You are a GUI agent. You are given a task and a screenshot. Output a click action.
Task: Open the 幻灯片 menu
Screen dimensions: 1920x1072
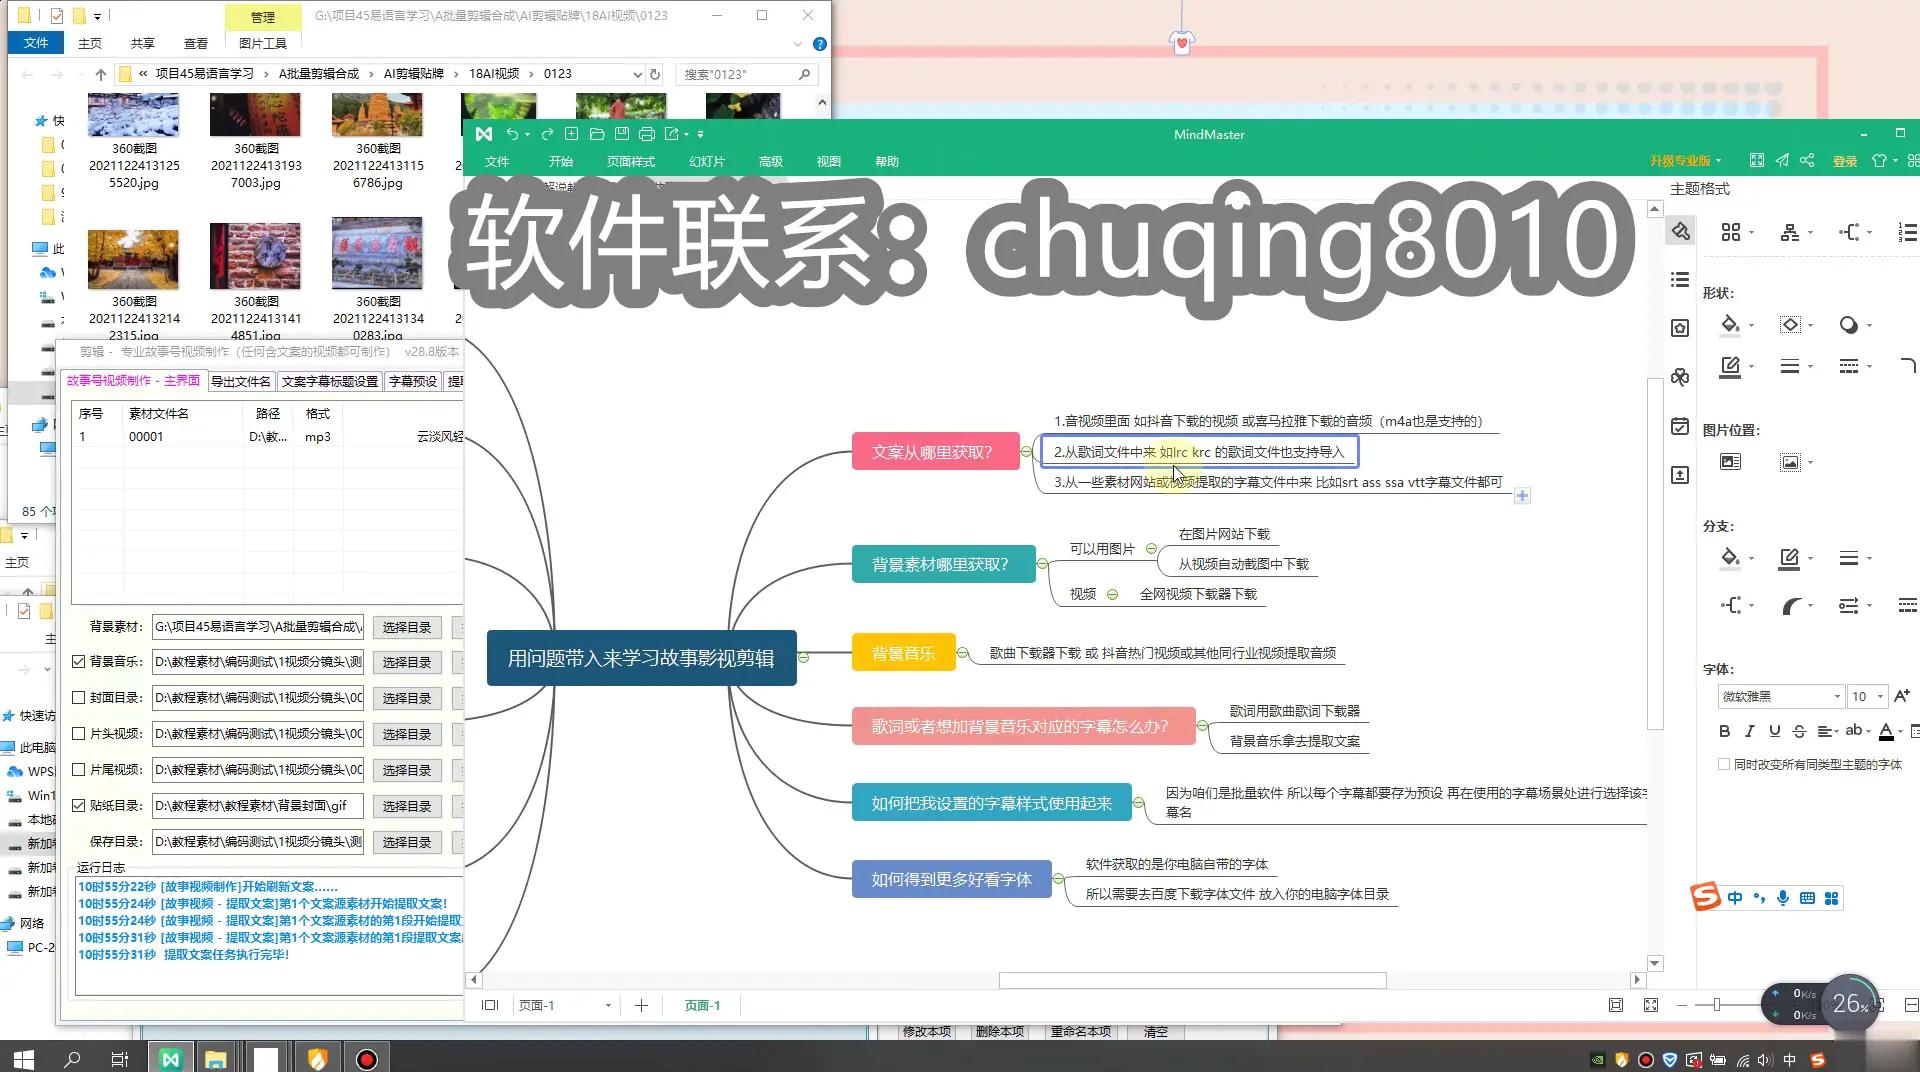pyautogui.click(x=707, y=161)
